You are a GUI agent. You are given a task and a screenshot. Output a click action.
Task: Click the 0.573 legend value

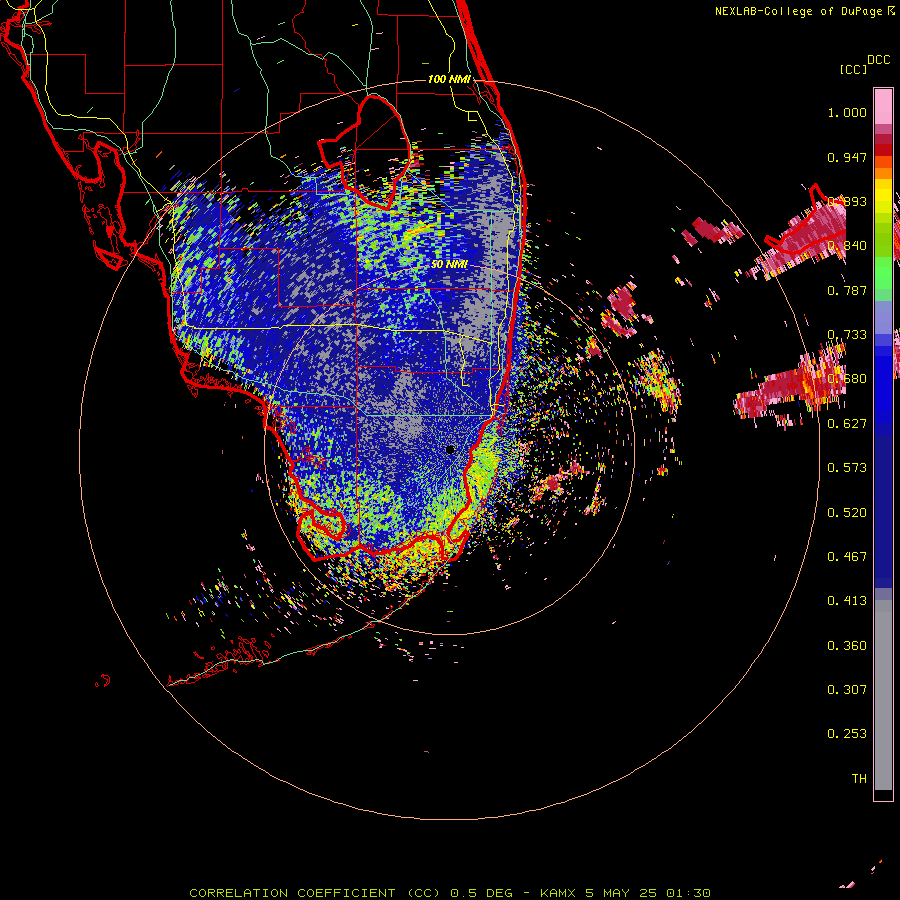pos(847,467)
